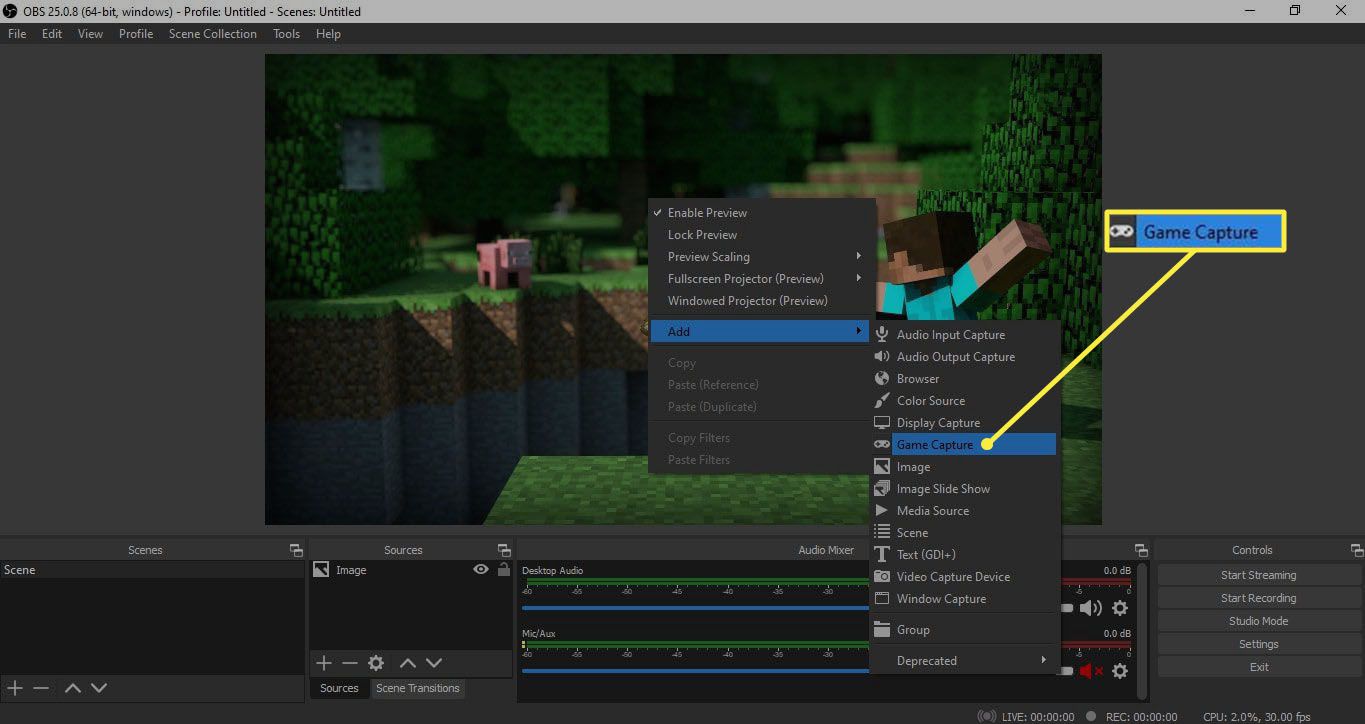Choose the Text (GDI+) T icon
Image resolution: width=1365 pixels, height=724 pixels.
point(881,555)
